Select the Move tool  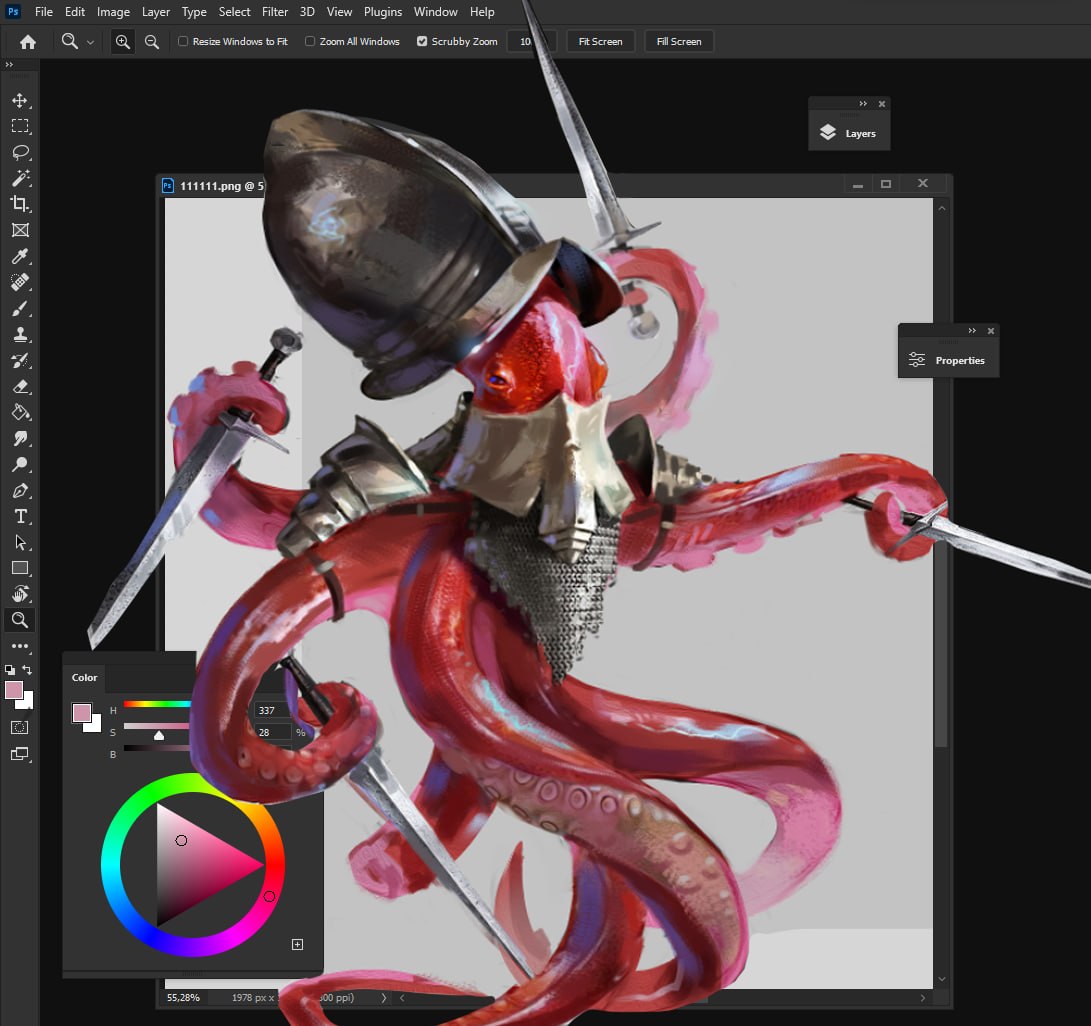(19, 100)
